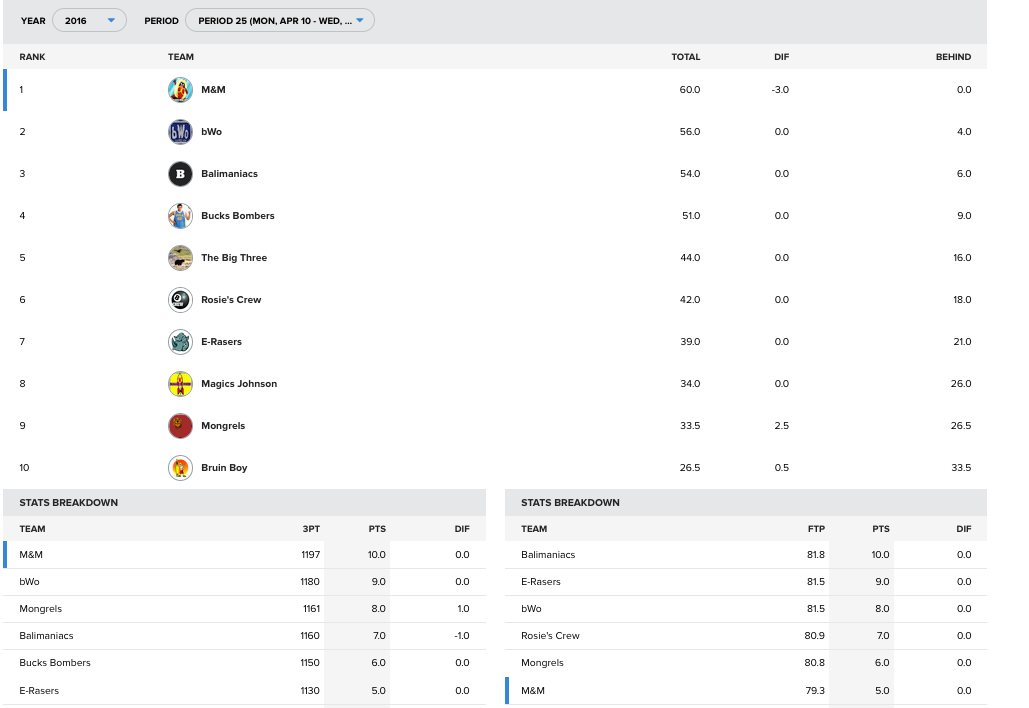Select Mongrels row in 3PT breakdown

point(244,609)
